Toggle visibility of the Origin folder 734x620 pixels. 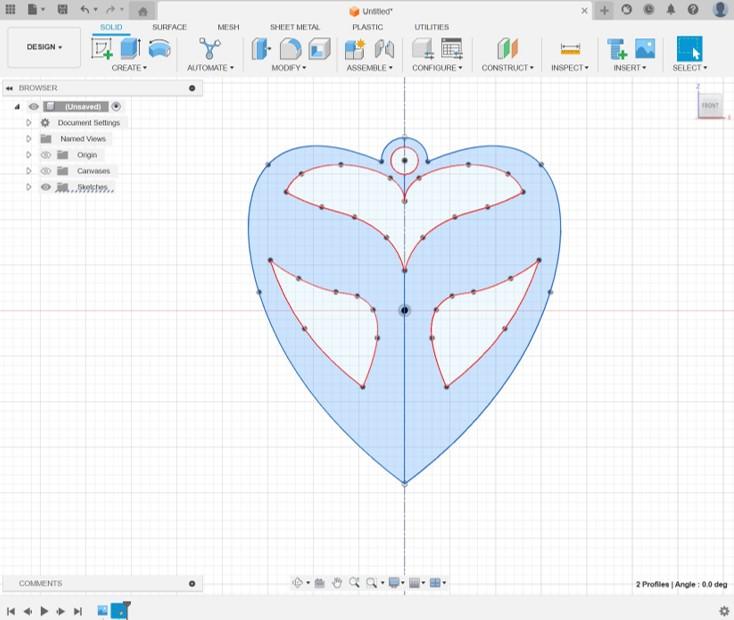tap(45, 155)
